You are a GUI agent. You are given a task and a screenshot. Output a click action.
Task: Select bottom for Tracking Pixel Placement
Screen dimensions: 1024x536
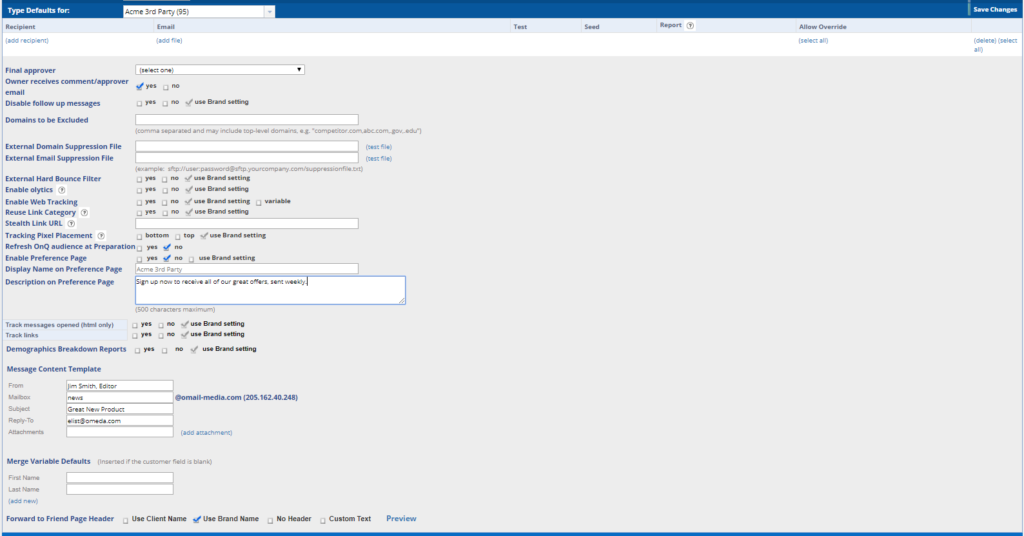tap(139, 236)
